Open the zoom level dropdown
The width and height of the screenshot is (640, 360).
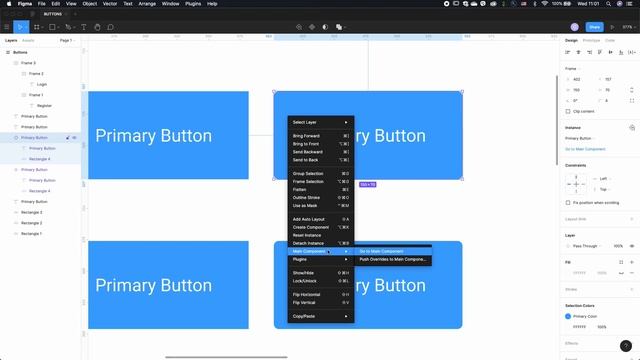629,27
